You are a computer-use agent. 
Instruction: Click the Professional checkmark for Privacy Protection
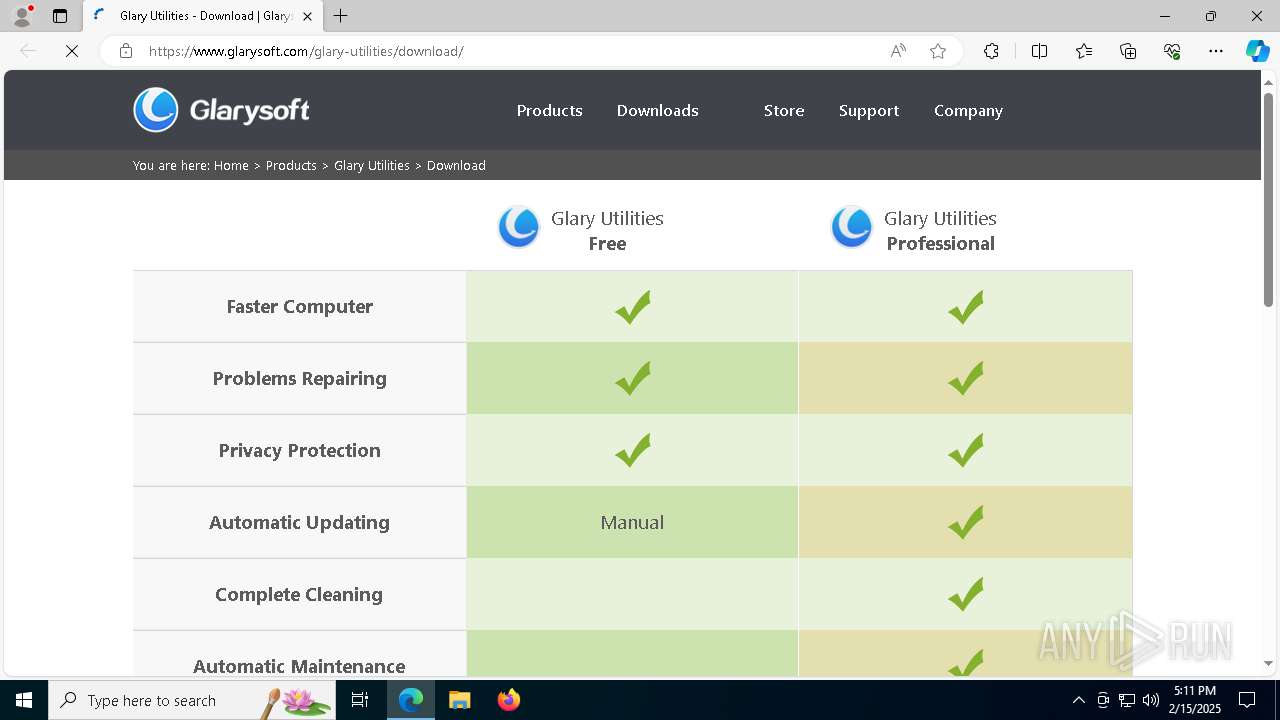pyautogui.click(x=966, y=451)
